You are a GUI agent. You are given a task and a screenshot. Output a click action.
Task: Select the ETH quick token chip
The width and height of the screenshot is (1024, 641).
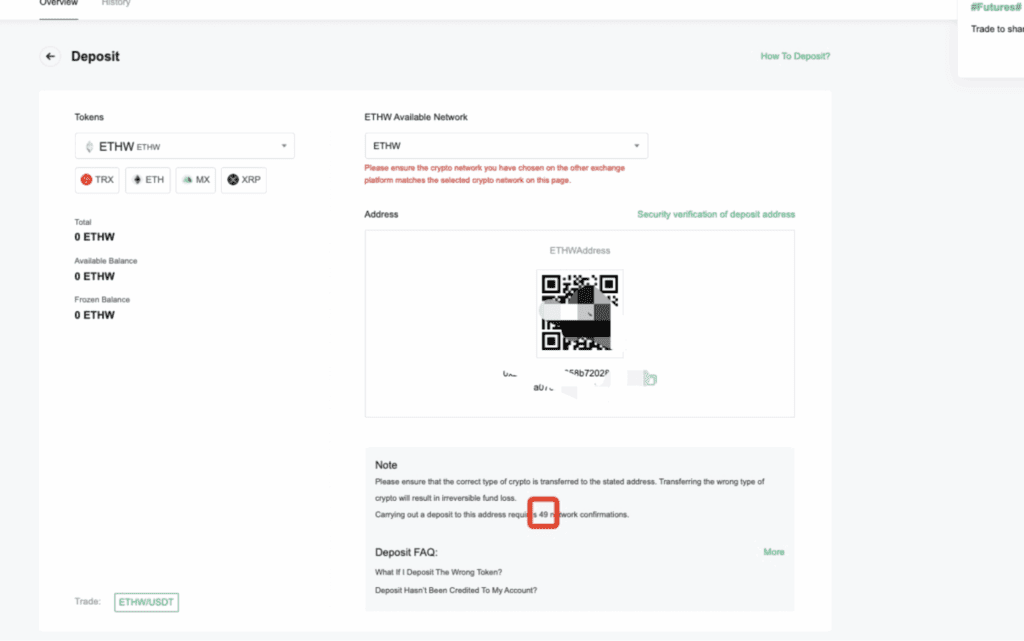pyautogui.click(x=148, y=180)
